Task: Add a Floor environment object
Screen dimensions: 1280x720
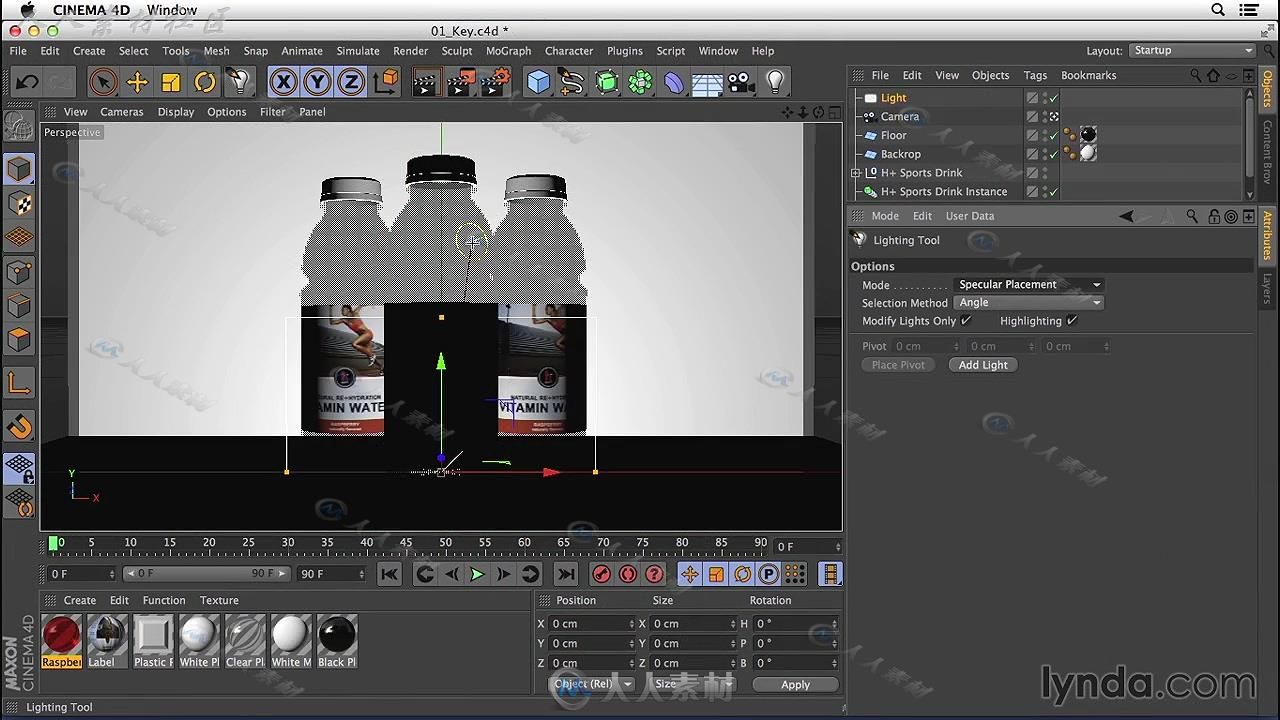Action: [707, 82]
